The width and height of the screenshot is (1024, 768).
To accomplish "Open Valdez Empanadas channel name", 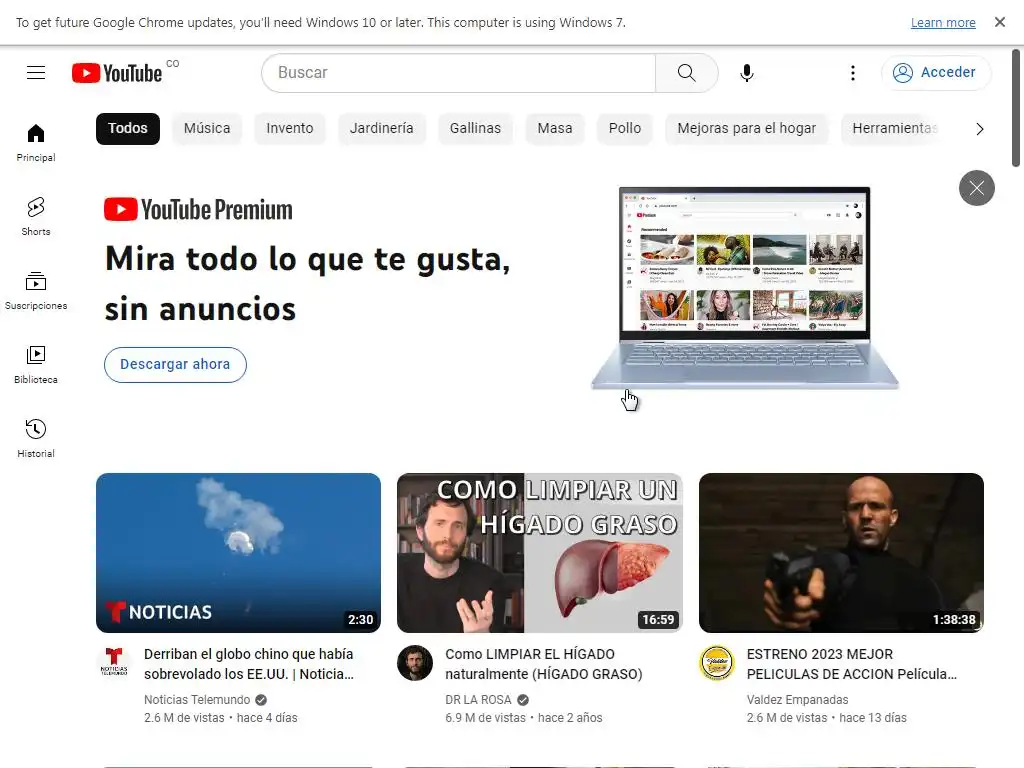I will [797, 699].
